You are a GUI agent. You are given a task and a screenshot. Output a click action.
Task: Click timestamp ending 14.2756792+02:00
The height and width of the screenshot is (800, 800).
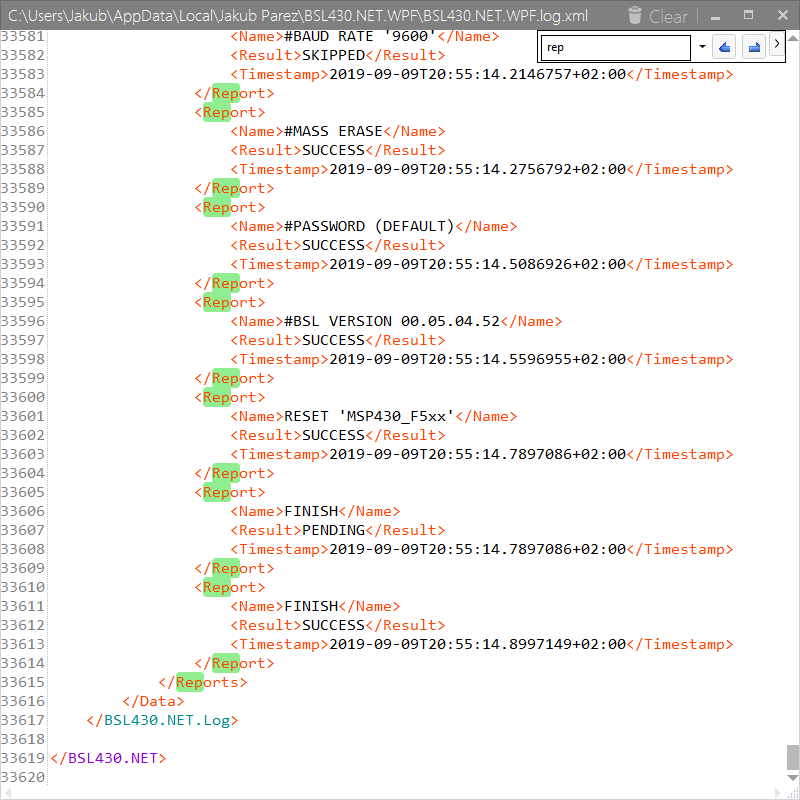coord(478,169)
